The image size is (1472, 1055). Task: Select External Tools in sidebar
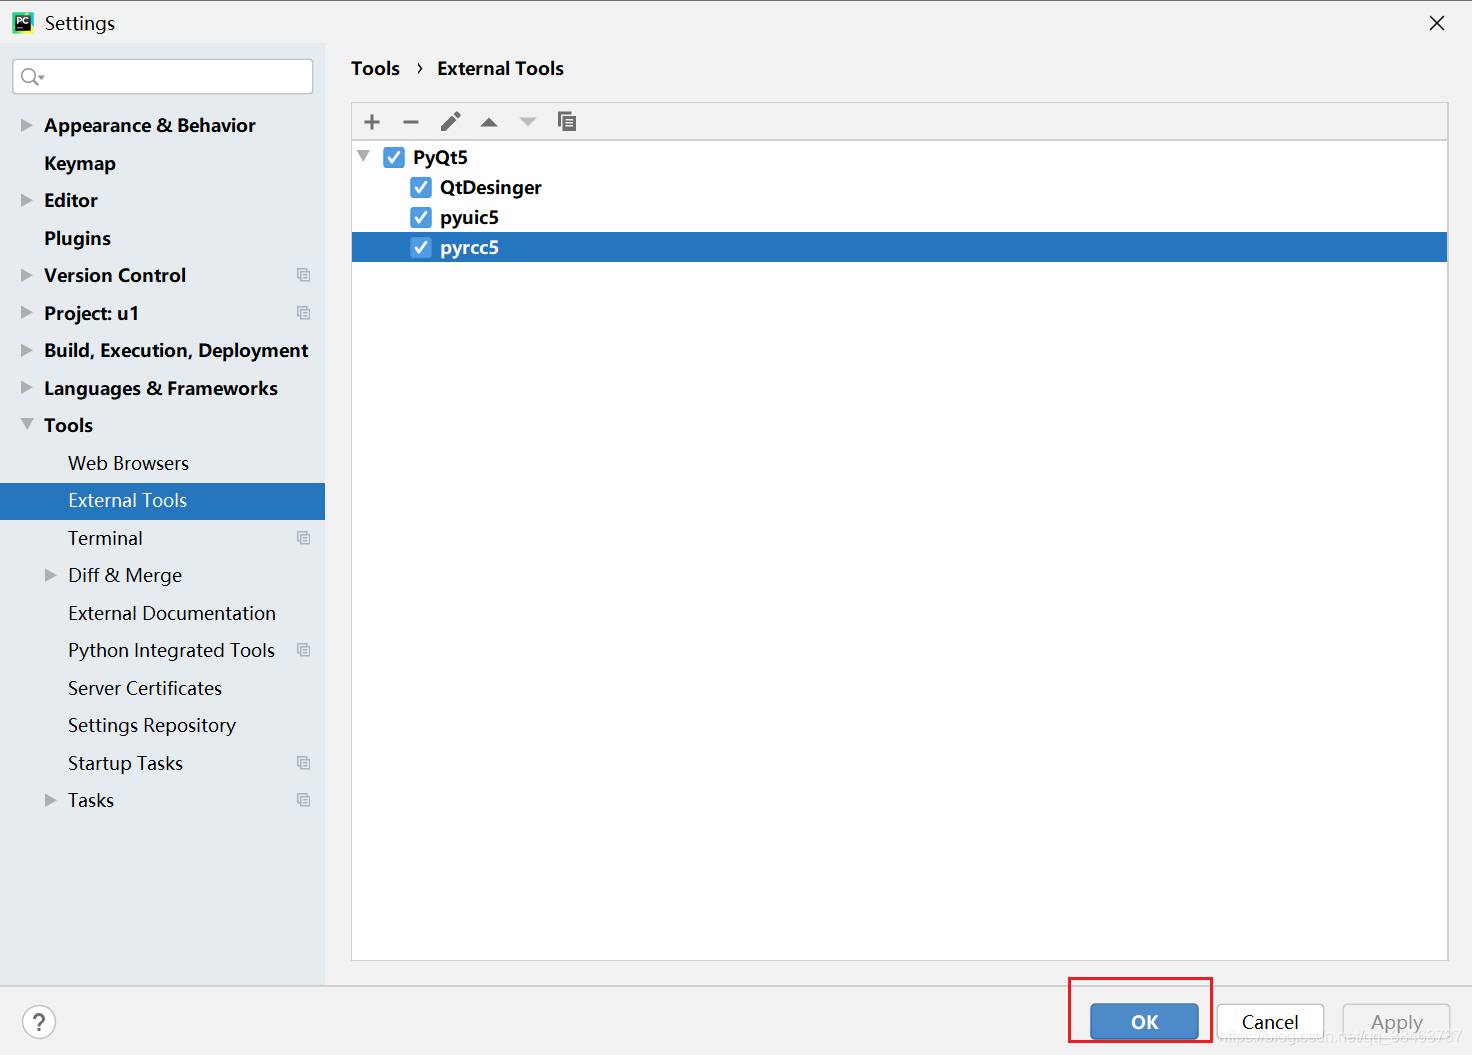(162, 501)
